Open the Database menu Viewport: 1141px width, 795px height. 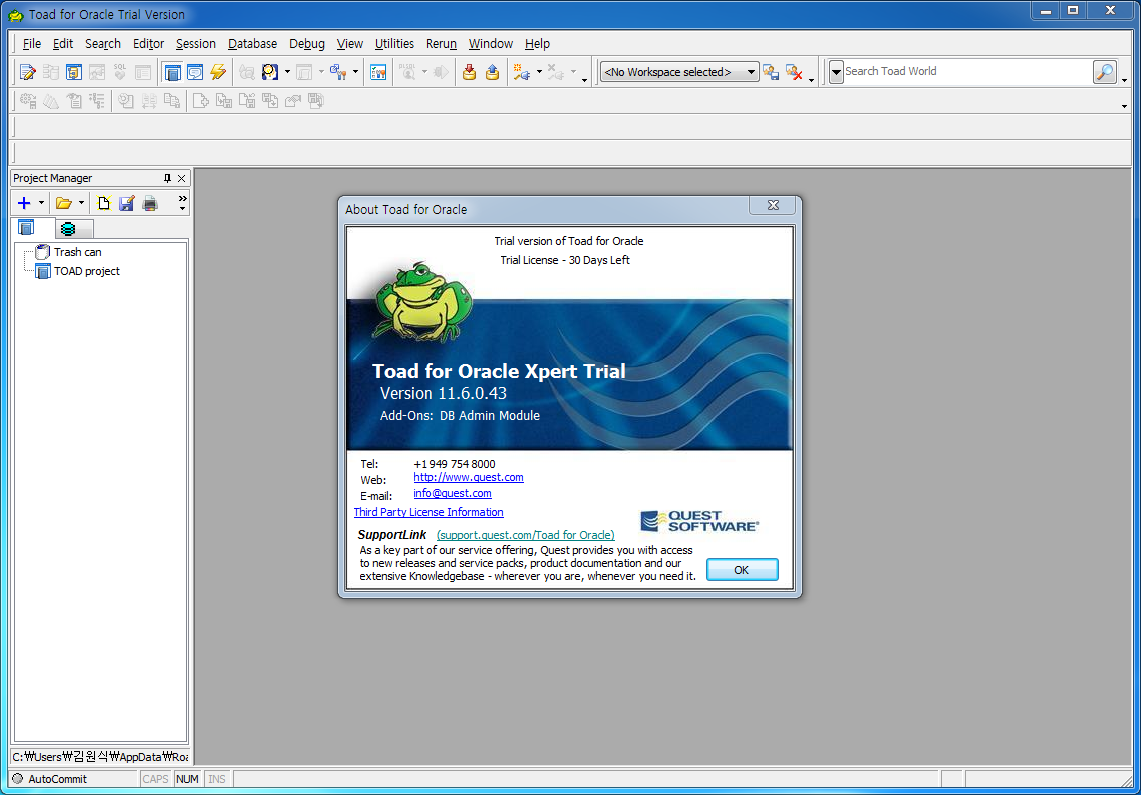(x=252, y=44)
